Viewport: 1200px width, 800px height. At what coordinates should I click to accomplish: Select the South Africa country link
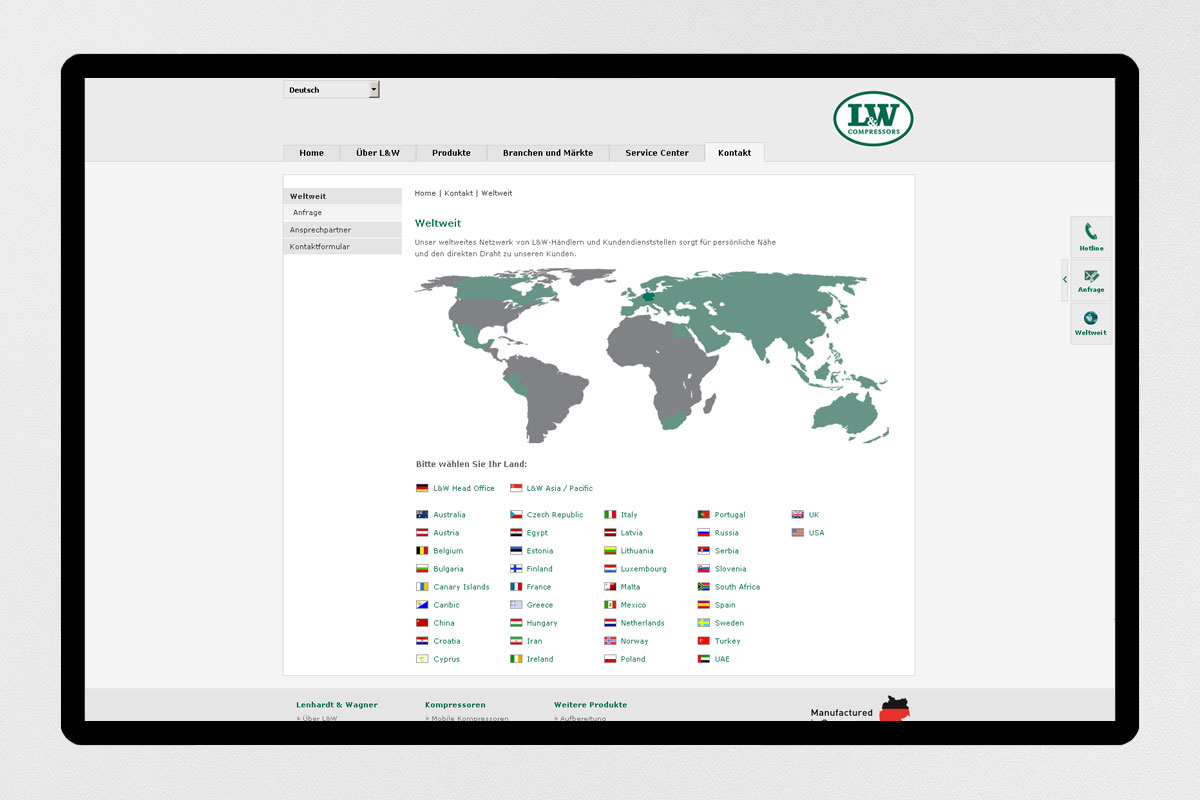(x=737, y=587)
